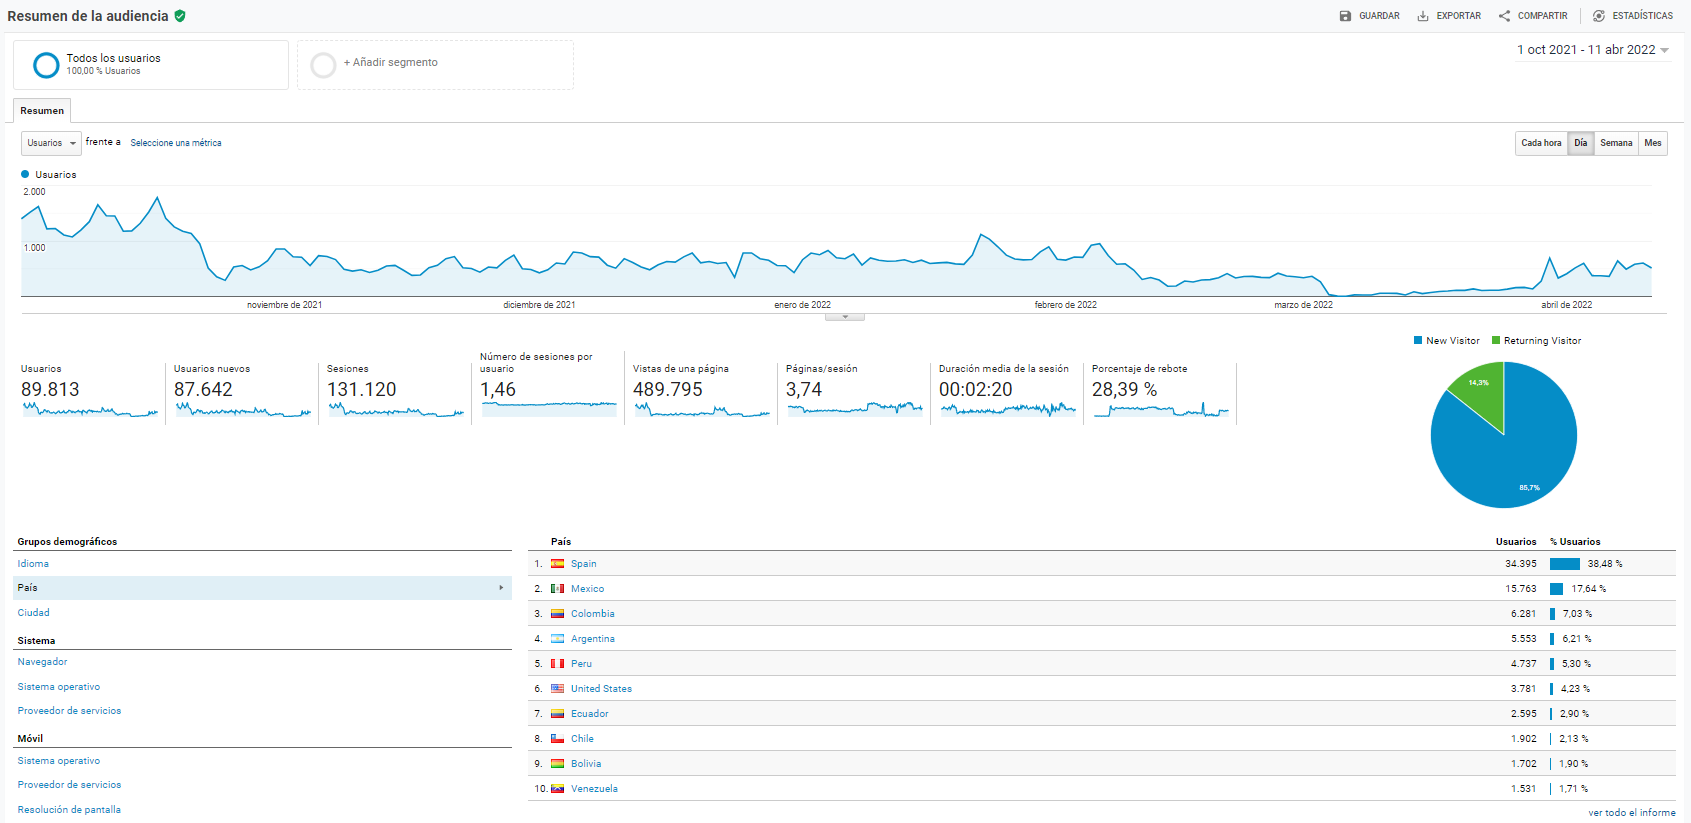Add a segment via + Añadir segmento
1691x823 pixels.
click(435, 65)
